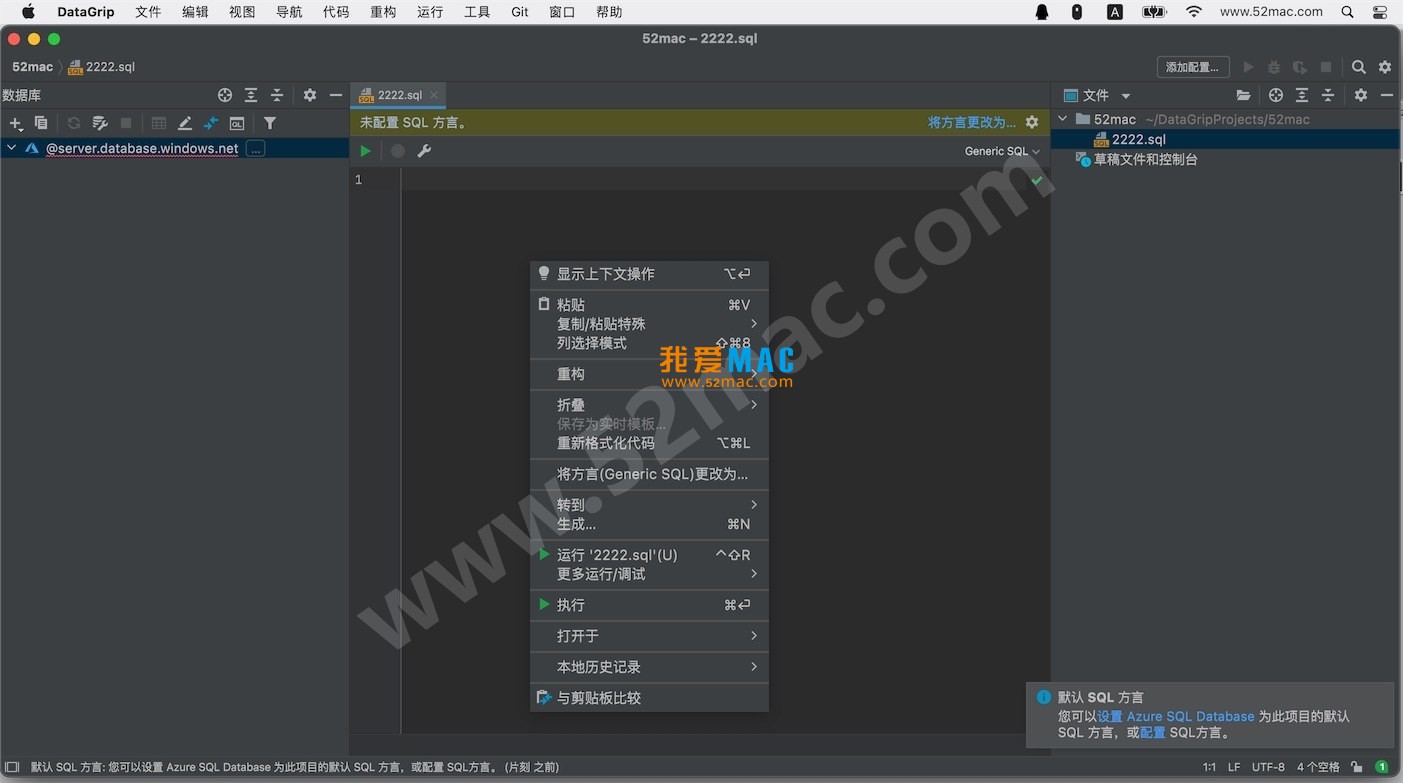The width and height of the screenshot is (1403, 783).
Task: Collapse the 52mac project folder
Action: (1063, 119)
